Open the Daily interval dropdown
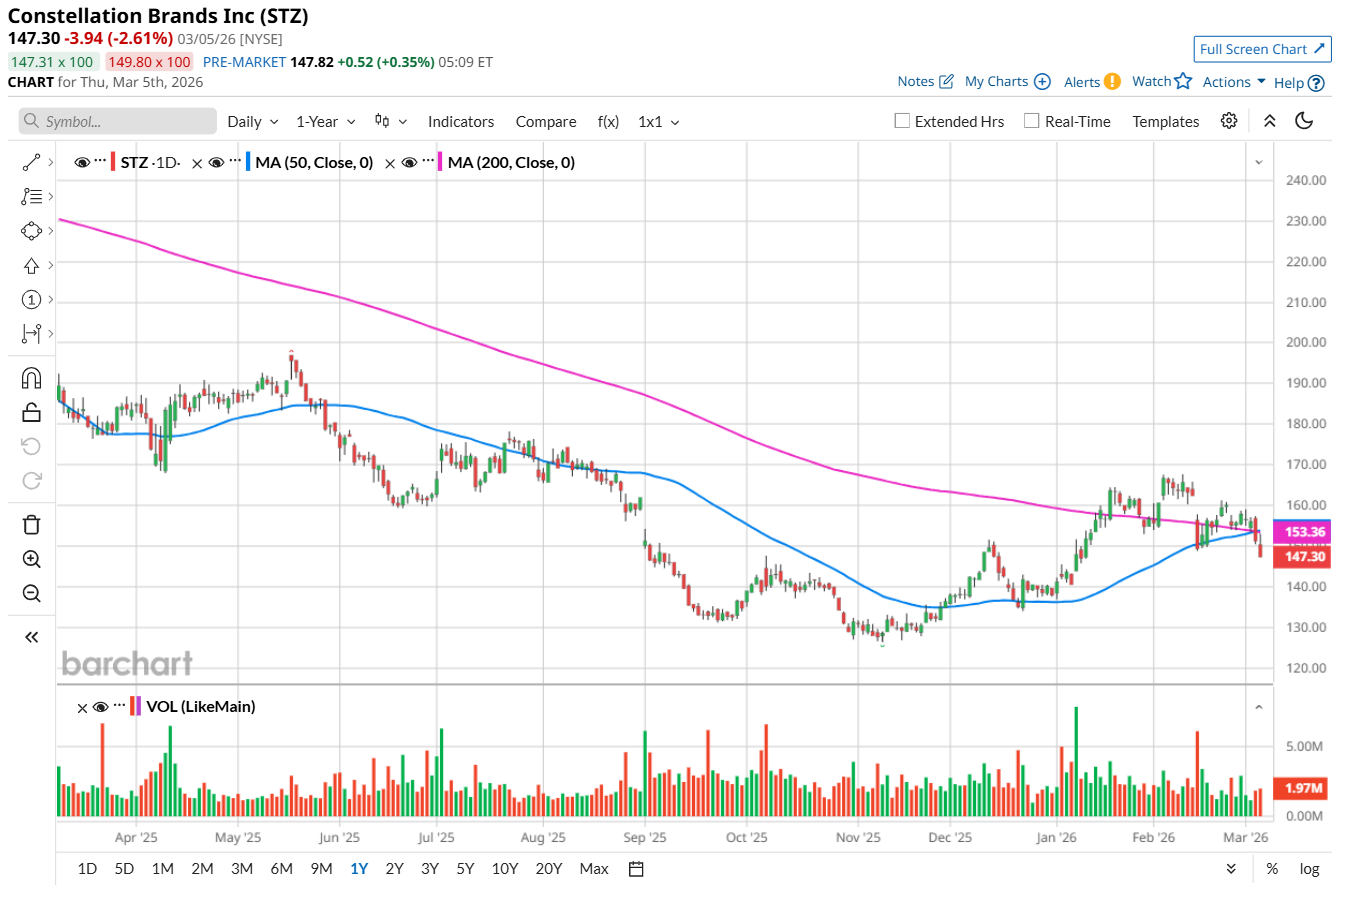Viewport: 1352px width, 904px height. [x=252, y=122]
